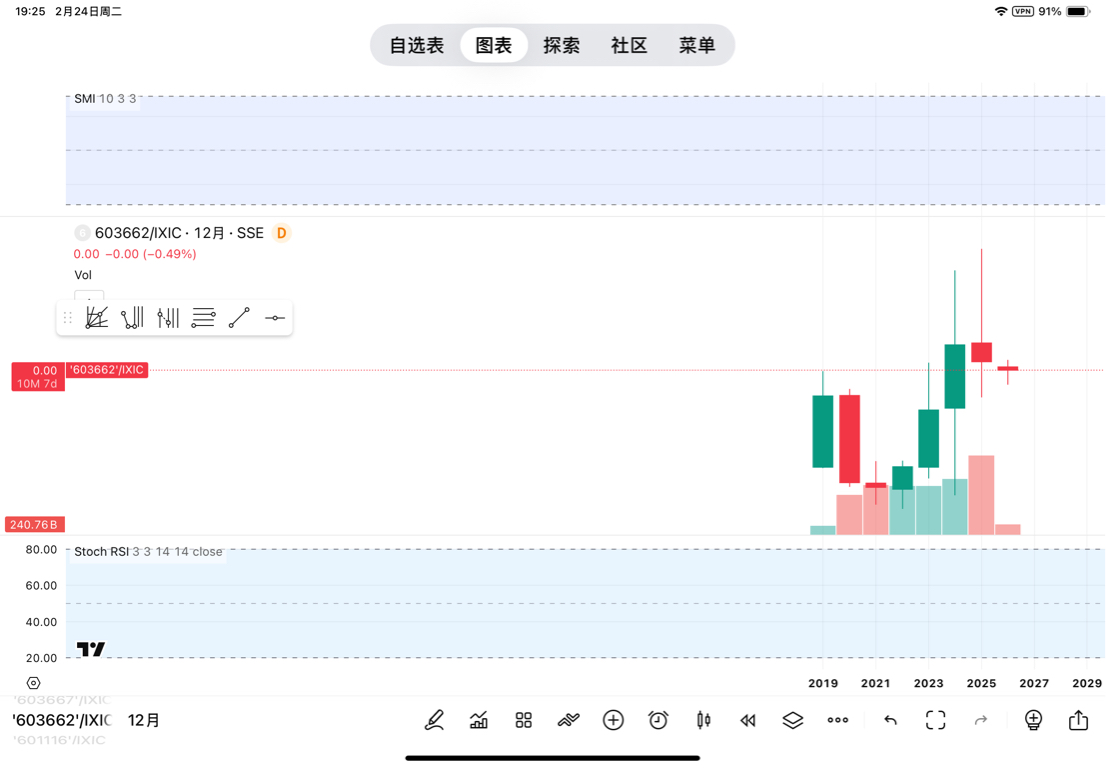1106x768 pixels.
Task: Switch to the 自选表 tab
Action: pyautogui.click(x=417, y=46)
